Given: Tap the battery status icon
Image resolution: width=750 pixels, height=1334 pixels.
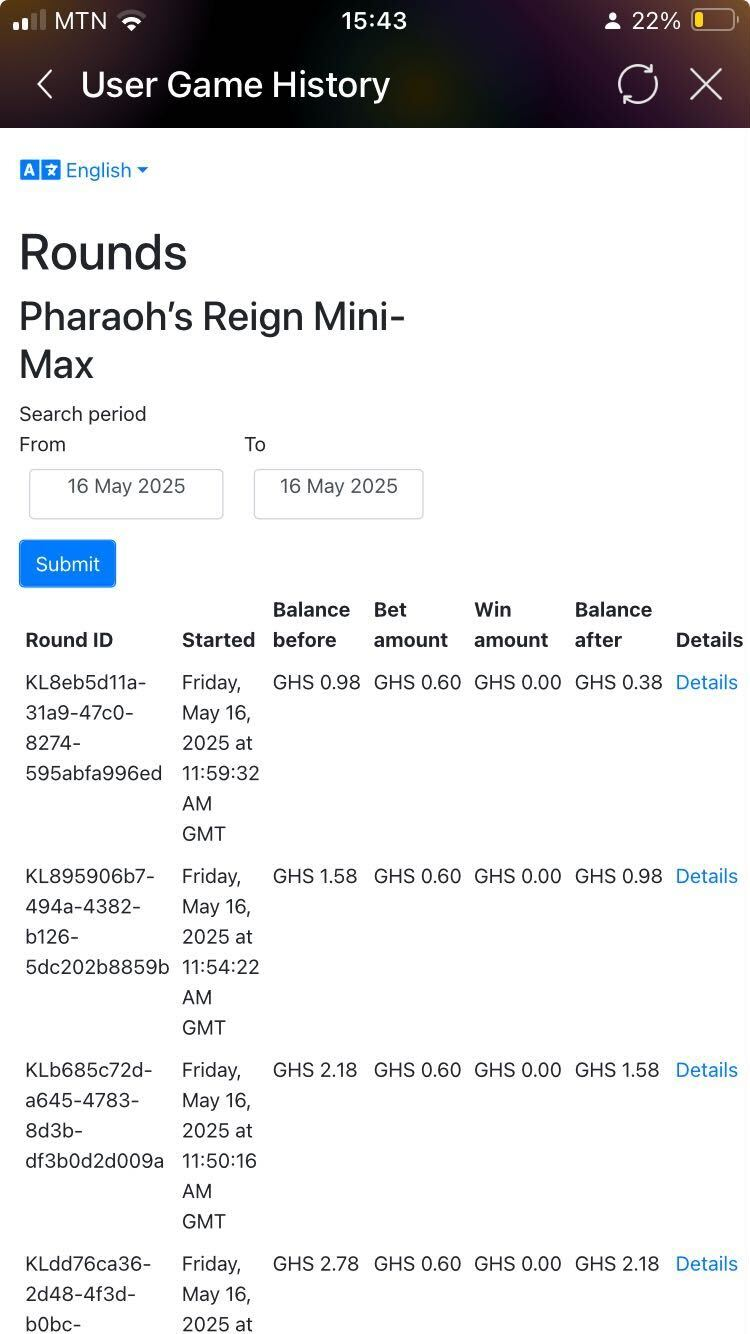Looking at the screenshot, I should [x=713, y=20].
